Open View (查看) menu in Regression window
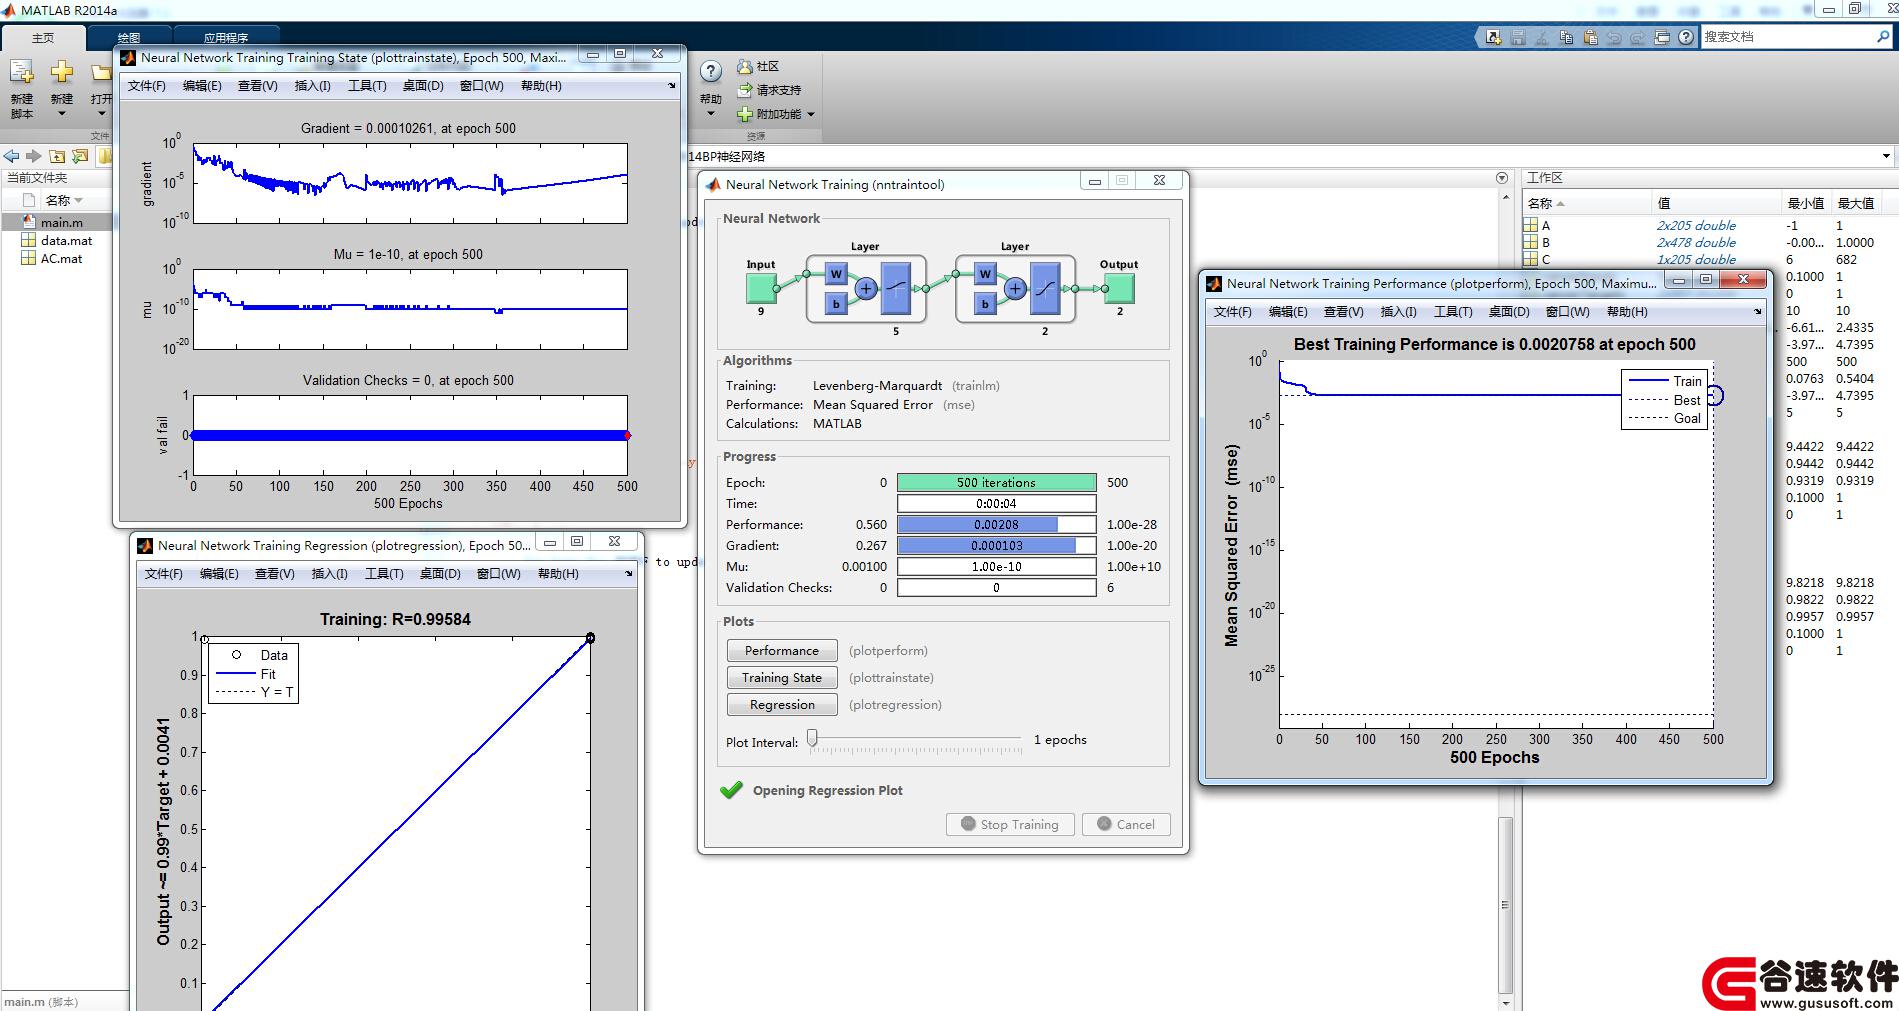1899x1011 pixels. 274,574
